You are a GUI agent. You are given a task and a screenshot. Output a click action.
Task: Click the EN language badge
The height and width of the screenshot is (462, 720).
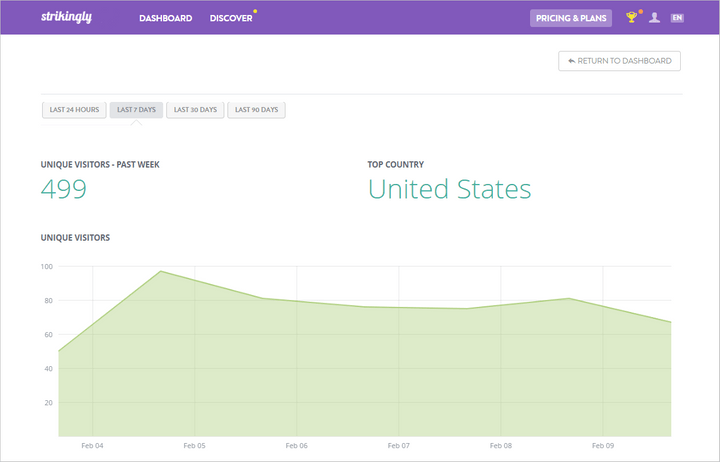click(x=677, y=18)
